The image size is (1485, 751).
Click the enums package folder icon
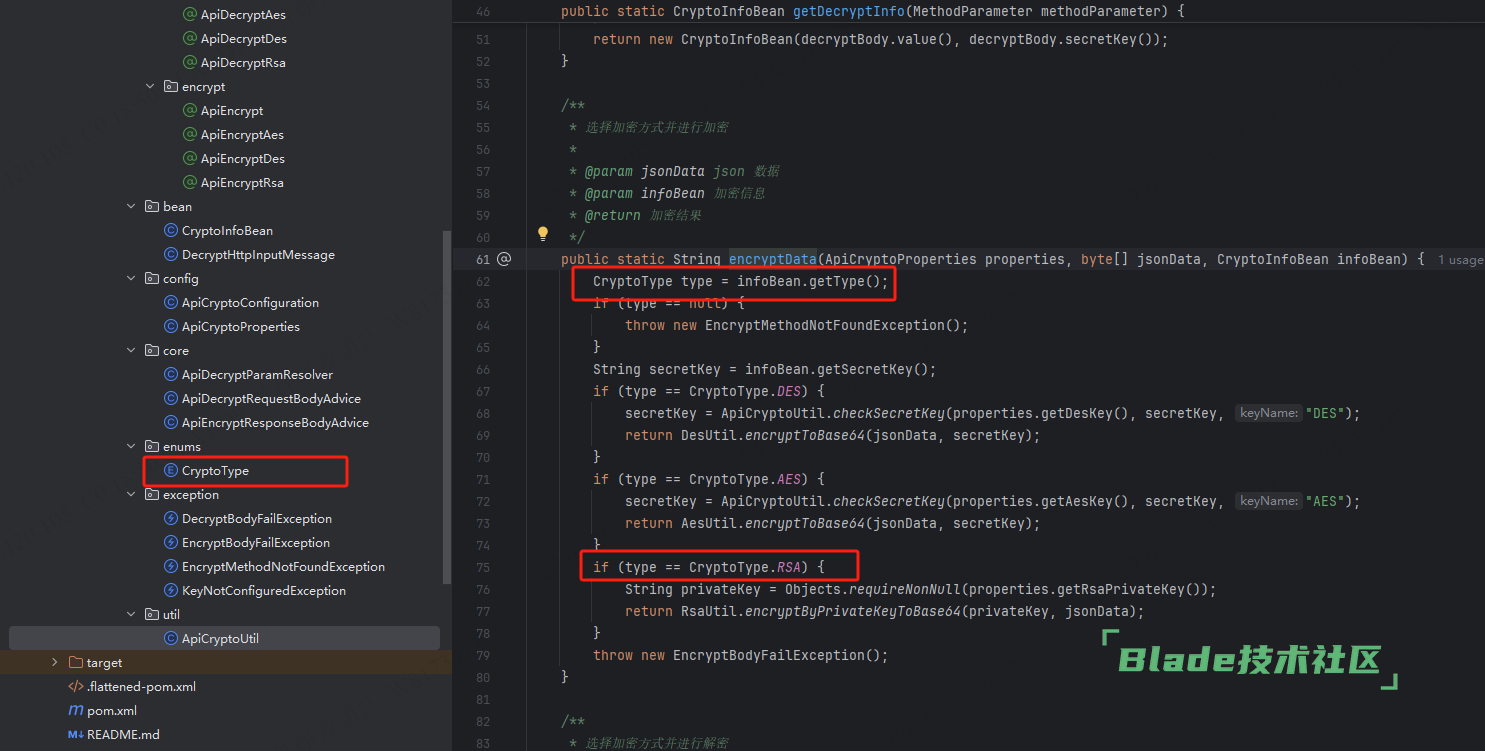(152, 447)
